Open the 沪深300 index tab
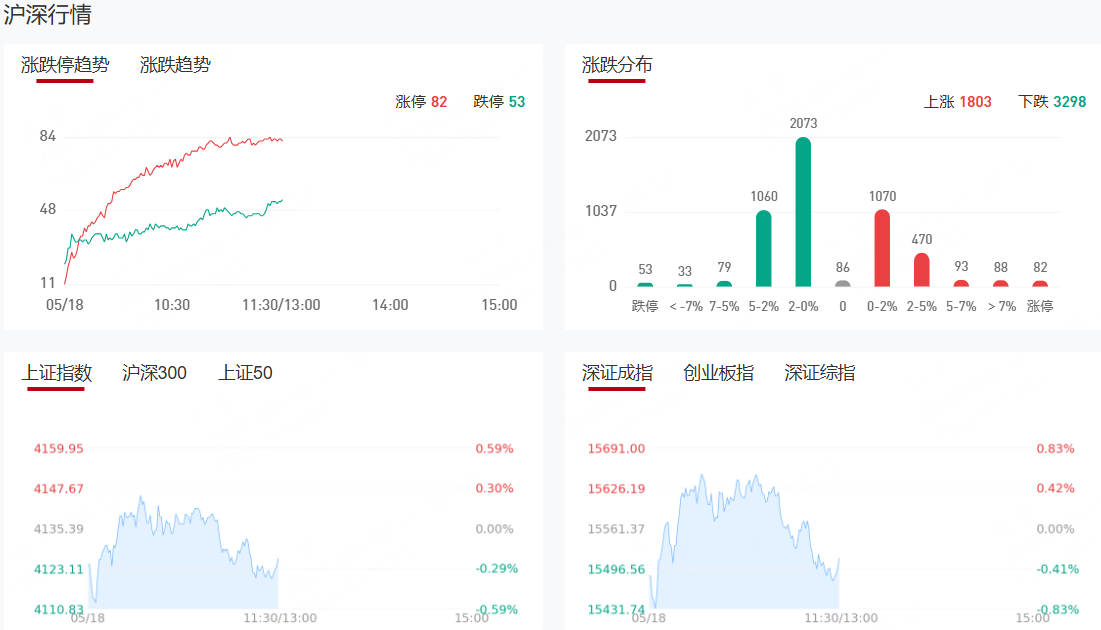 [x=154, y=373]
